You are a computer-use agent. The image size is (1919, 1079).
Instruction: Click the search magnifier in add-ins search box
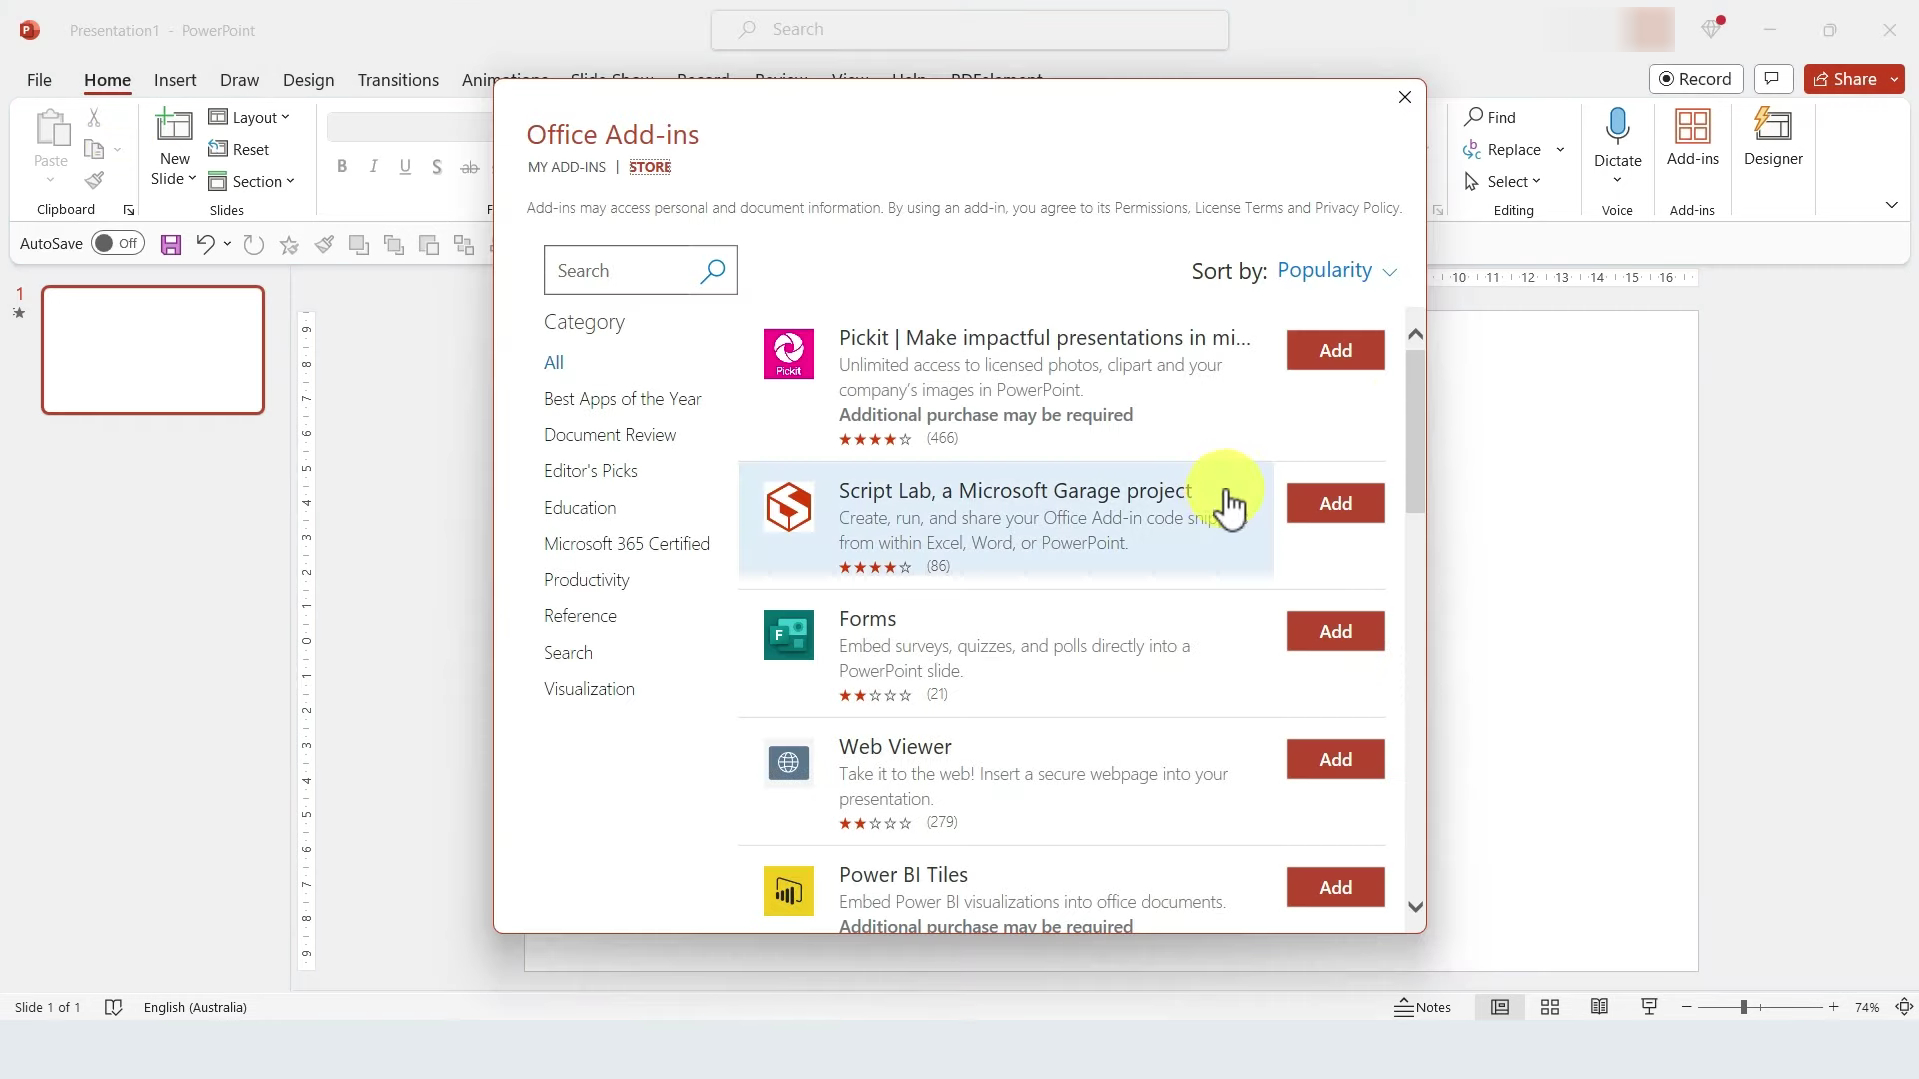click(712, 271)
